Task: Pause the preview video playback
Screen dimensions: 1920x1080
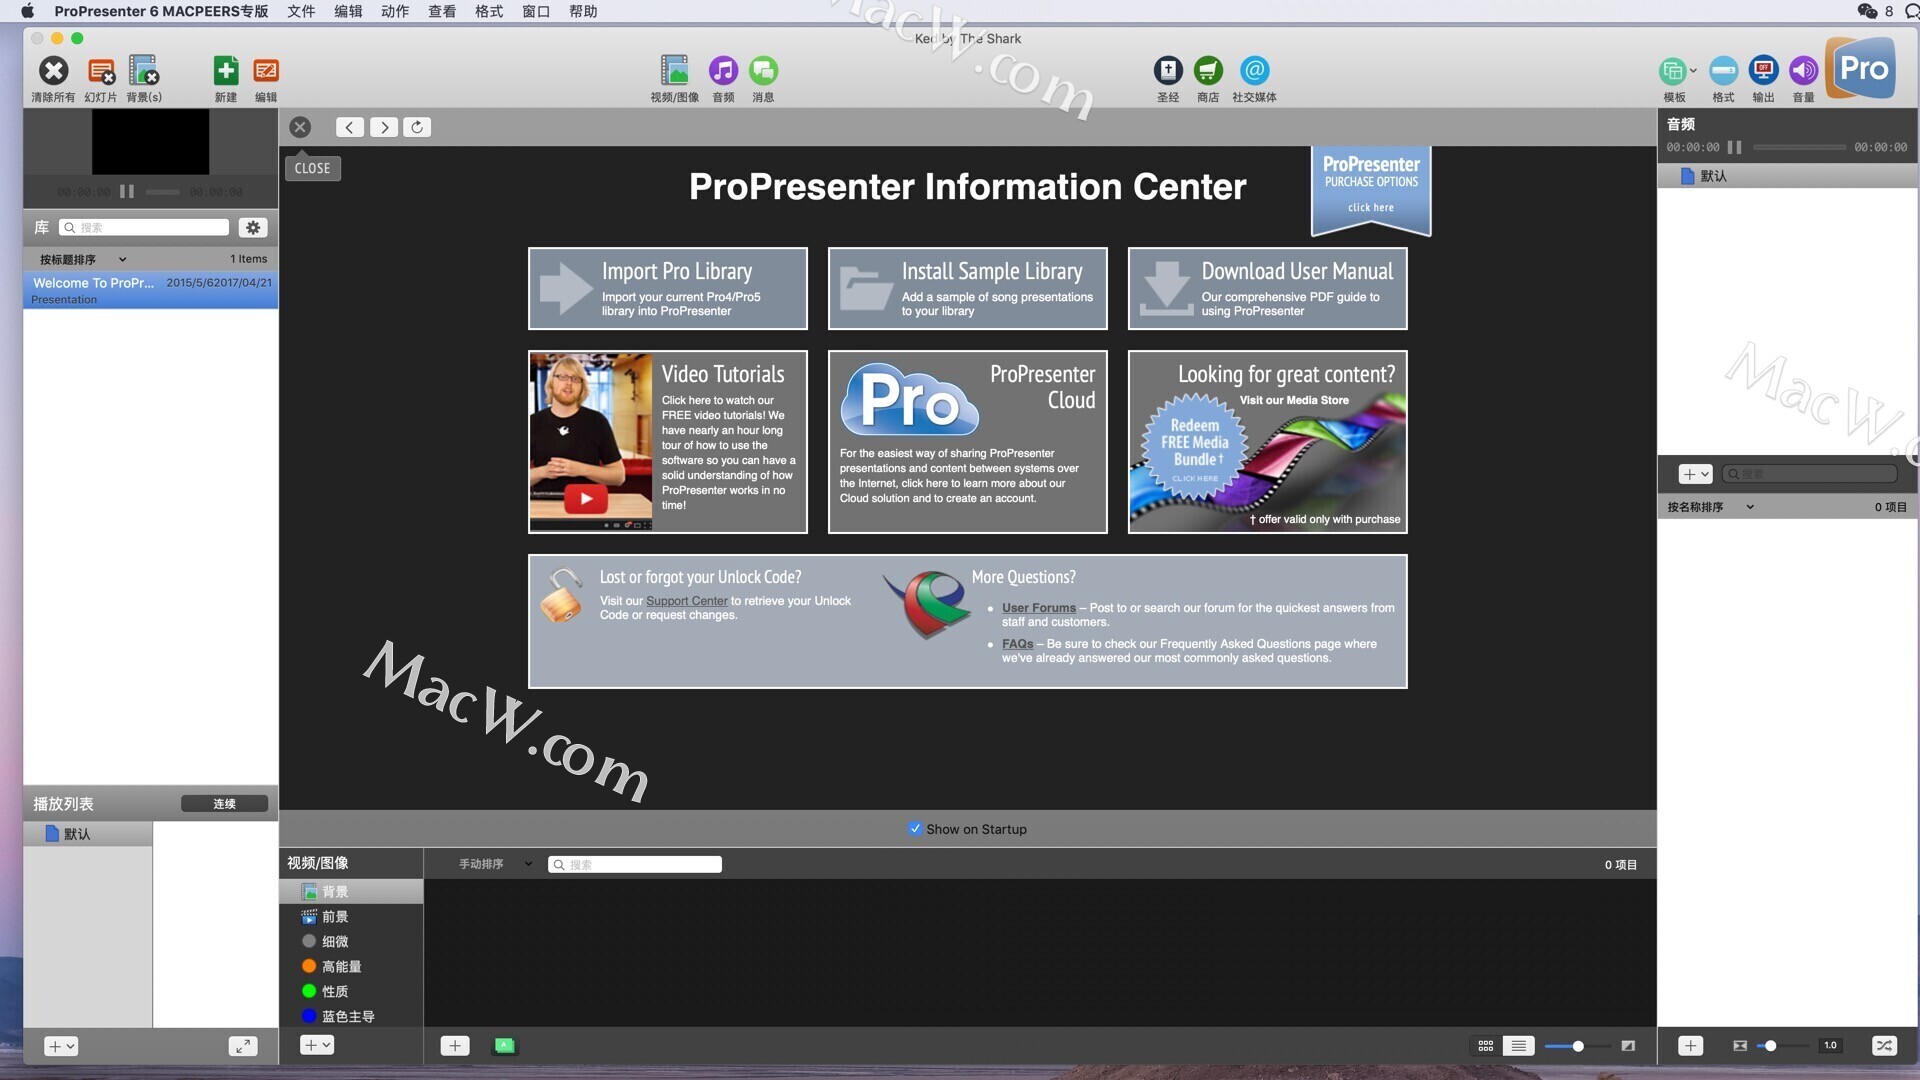Action: coord(127,191)
